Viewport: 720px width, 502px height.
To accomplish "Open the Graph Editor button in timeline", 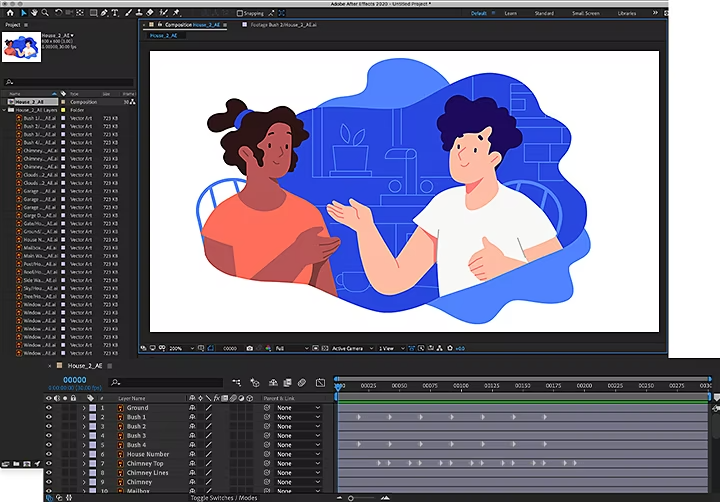I will (x=319, y=382).
